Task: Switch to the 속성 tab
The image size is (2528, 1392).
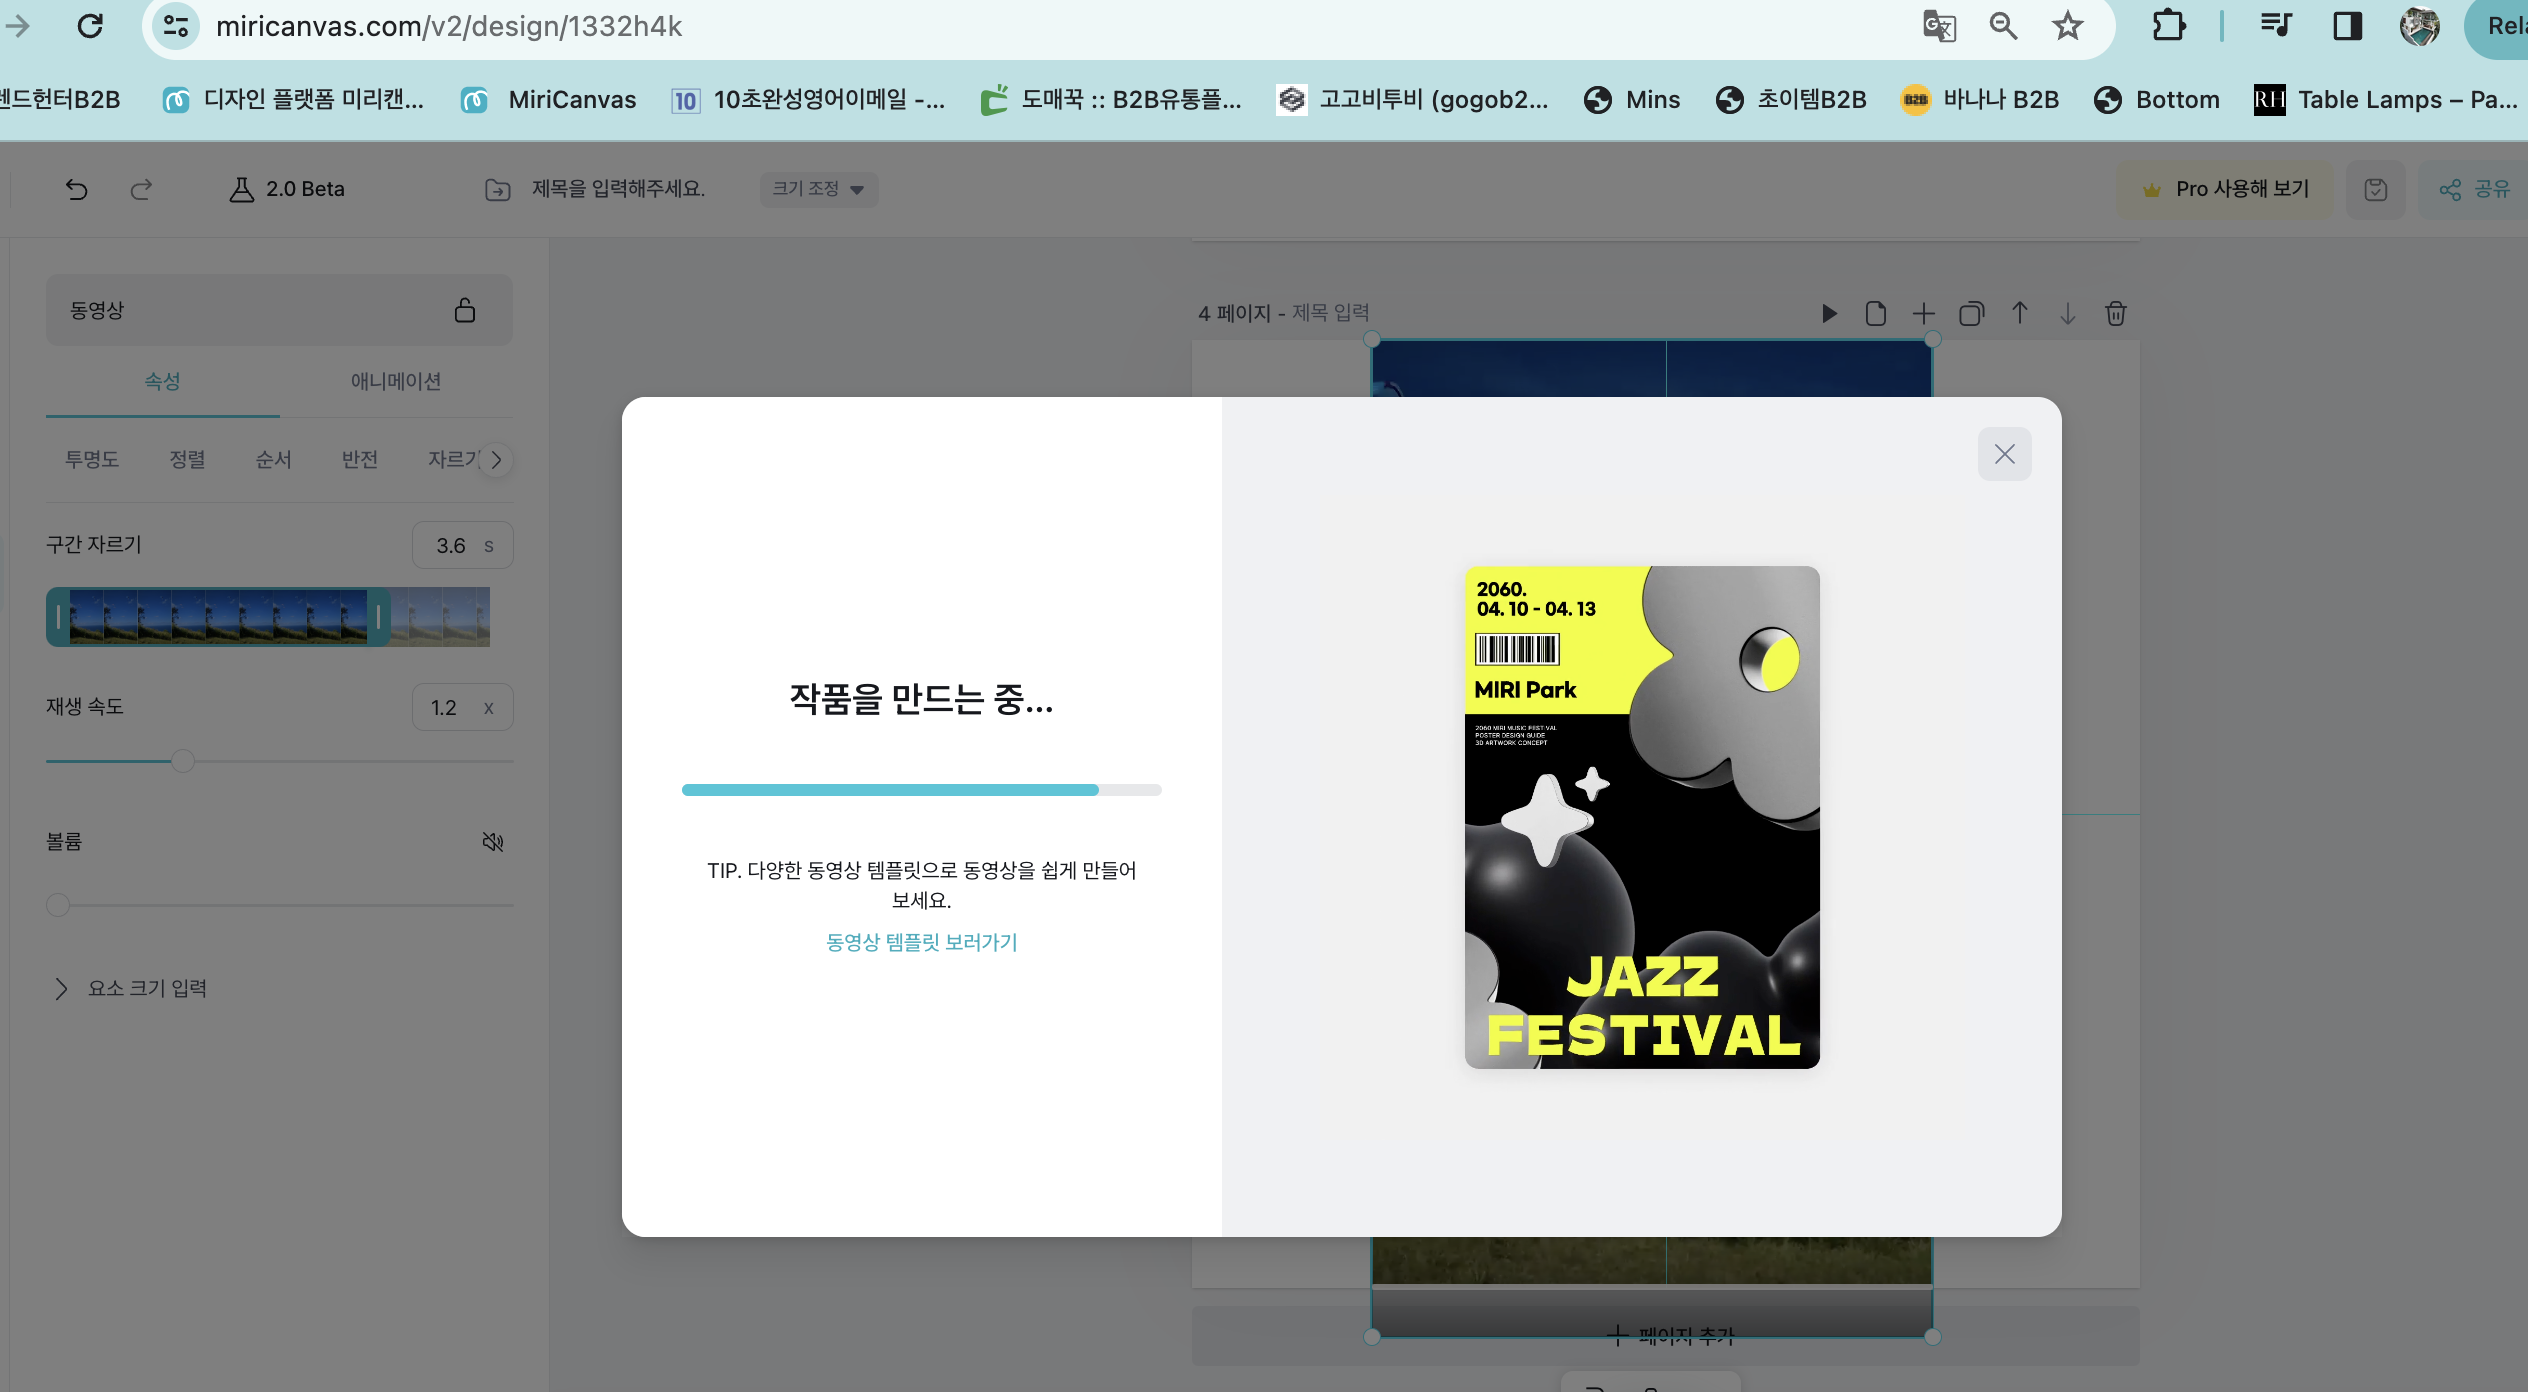Action: [162, 381]
